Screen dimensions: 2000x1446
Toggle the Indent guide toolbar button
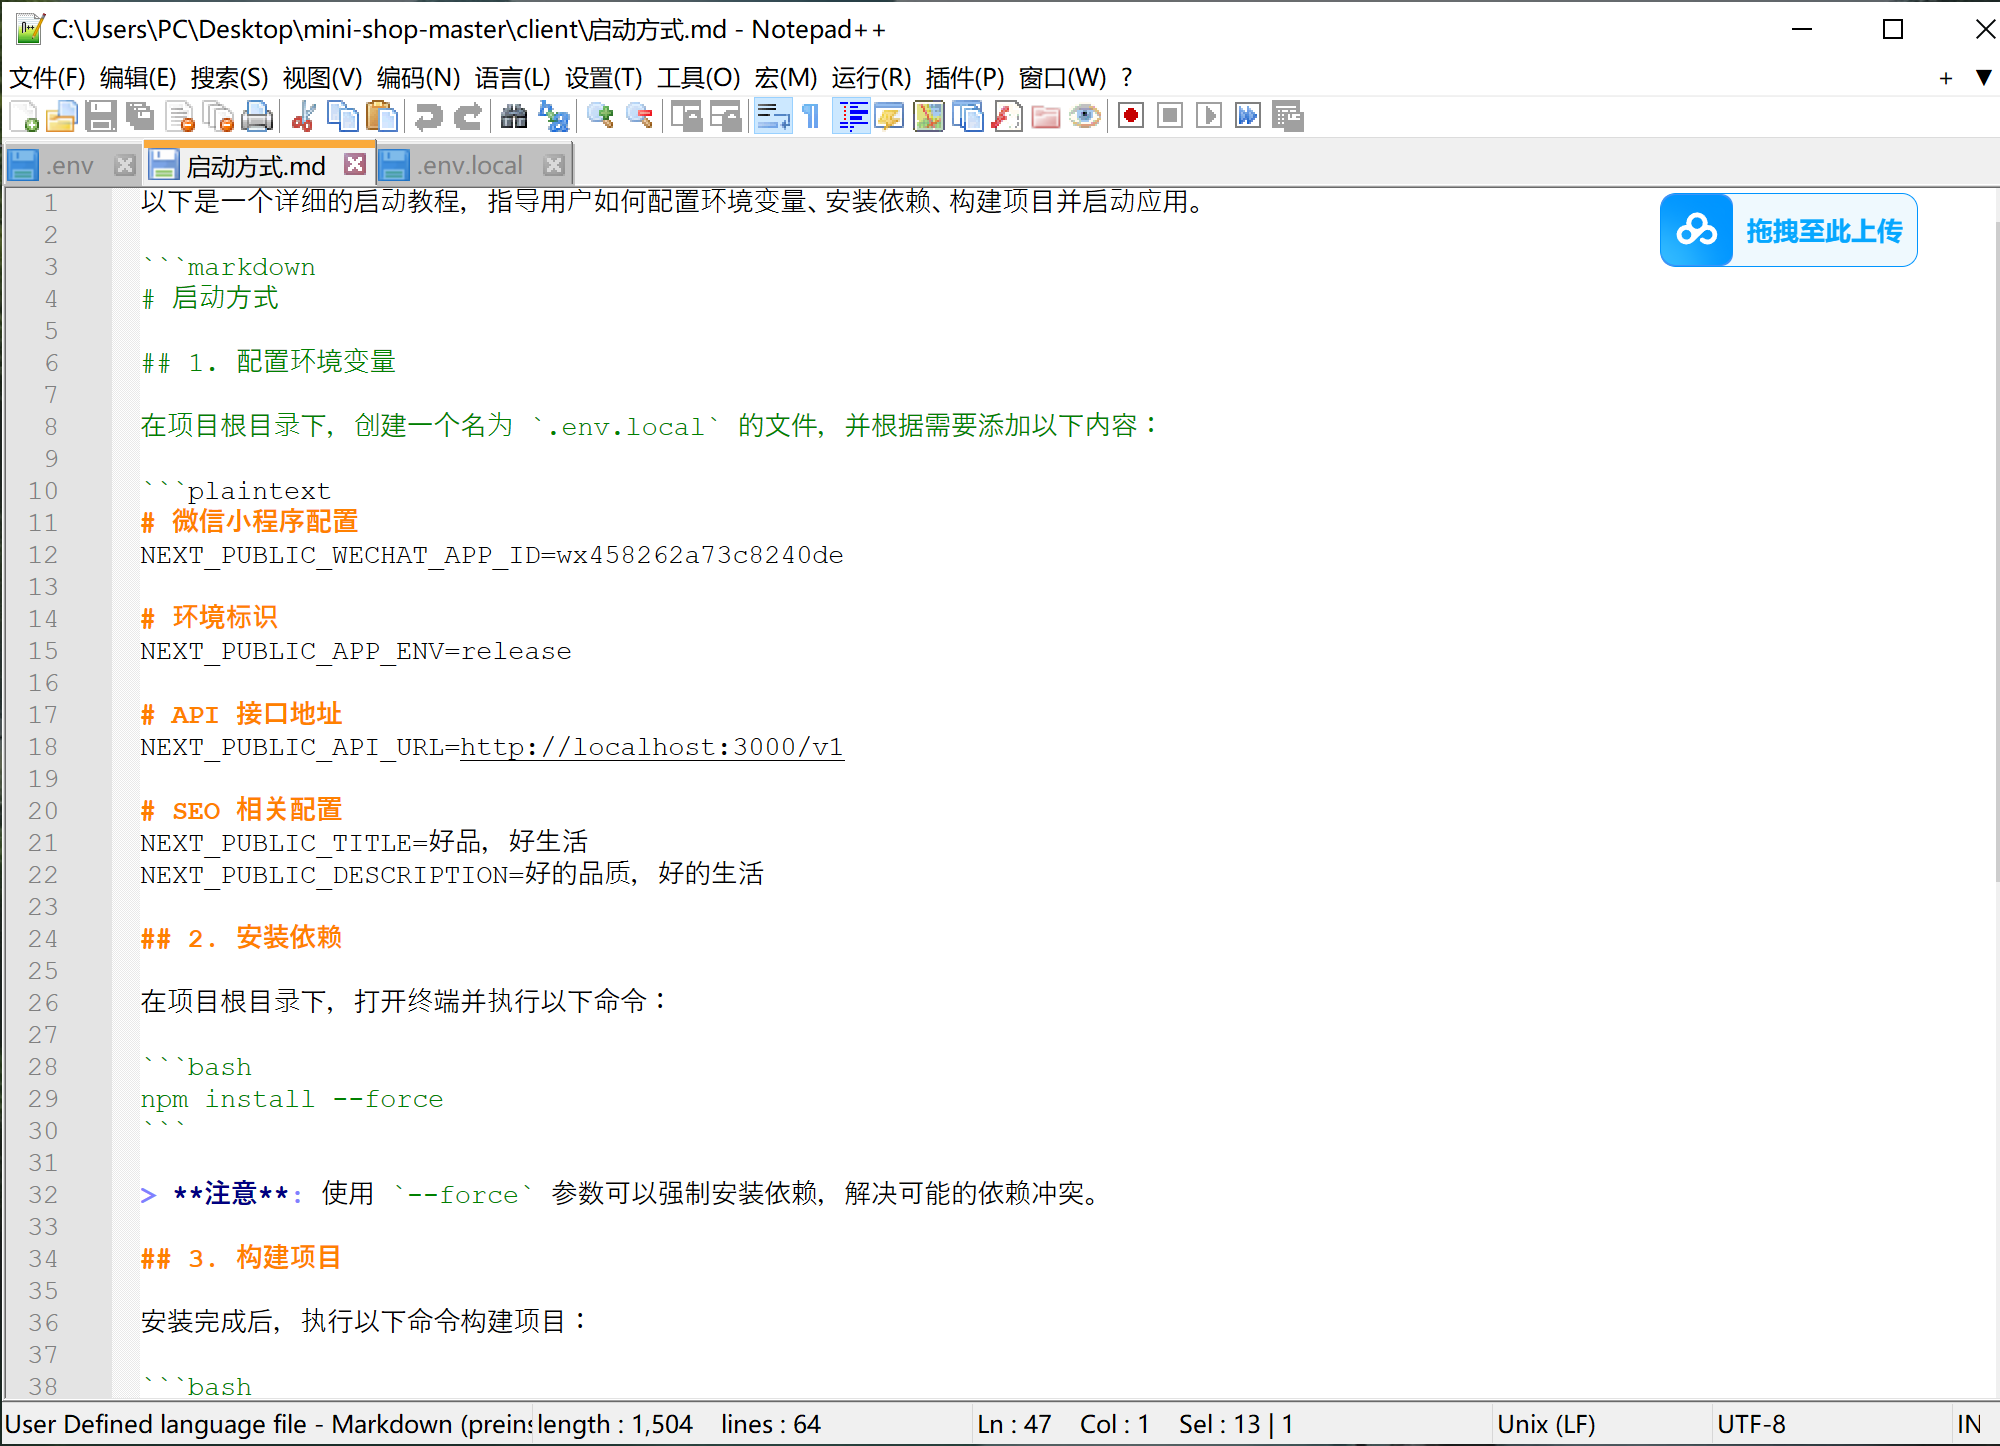[853, 117]
